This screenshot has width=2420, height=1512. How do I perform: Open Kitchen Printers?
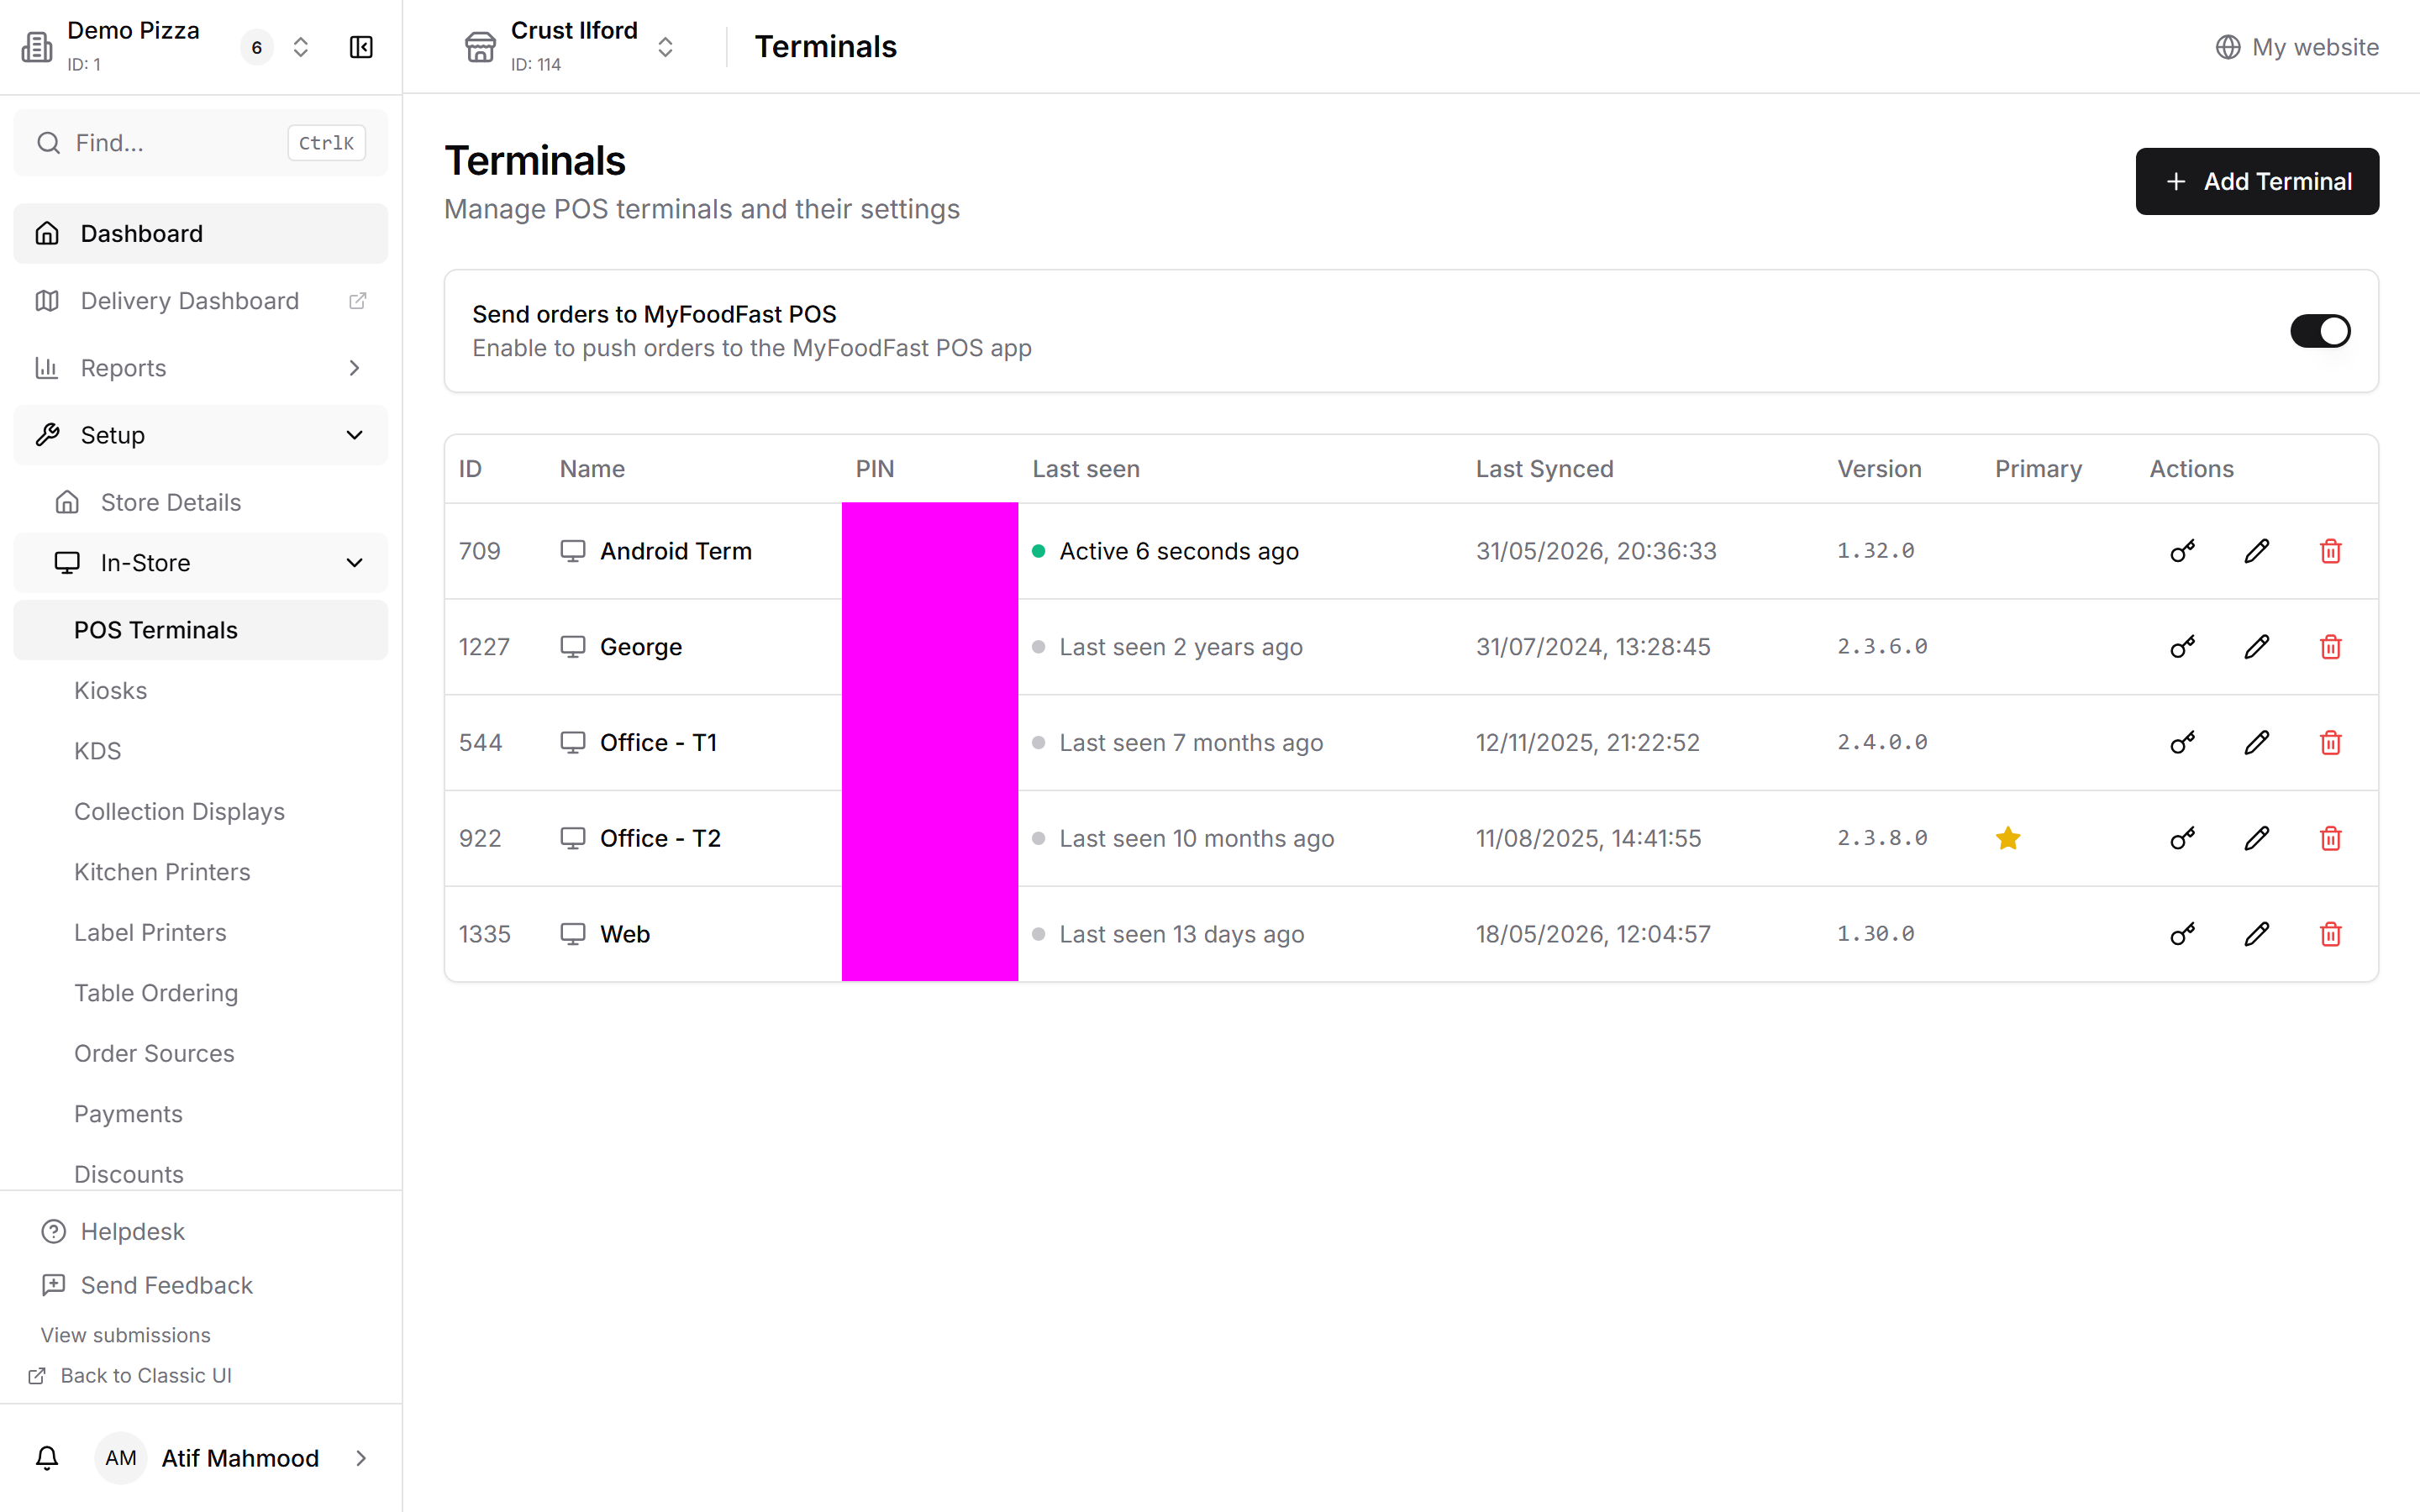click(x=162, y=872)
